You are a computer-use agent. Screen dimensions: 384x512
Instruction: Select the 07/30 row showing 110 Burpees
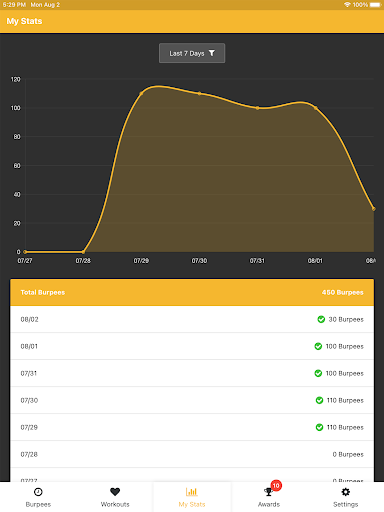tap(192, 400)
